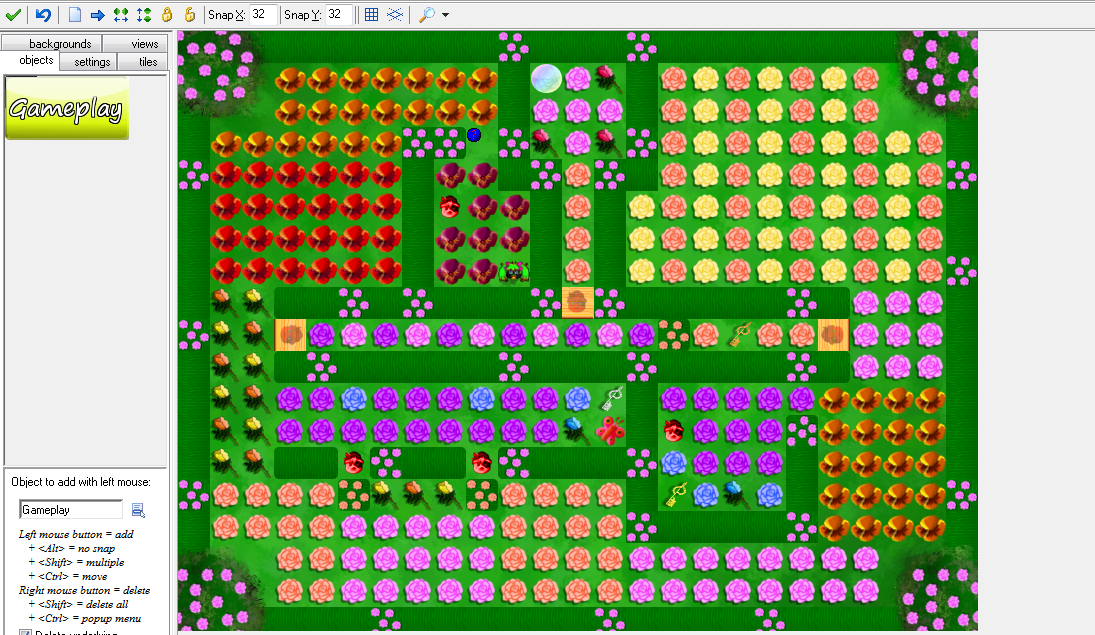Open the object selection menu icon
The image size is (1095, 635).
(138, 511)
